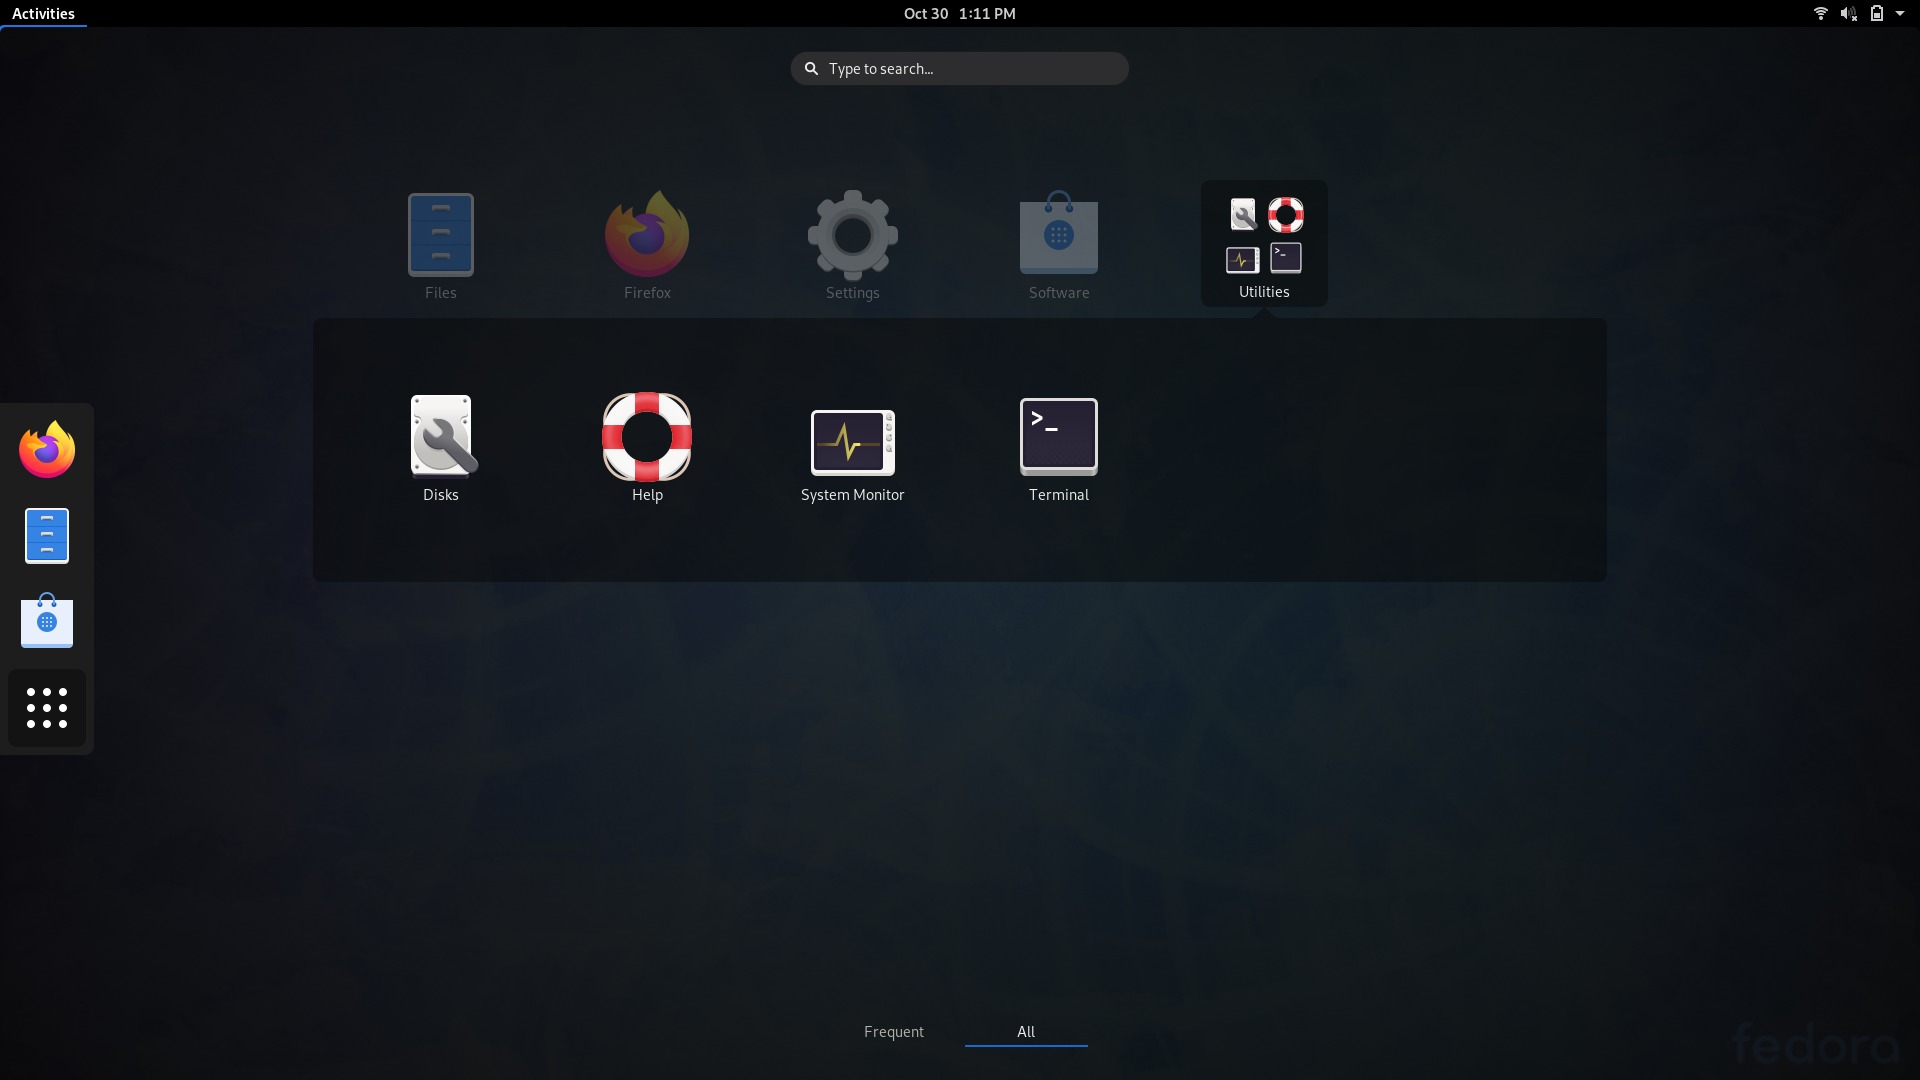Launch Firefox from the app grid
Image resolution: width=1920 pixels, height=1080 pixels.
coord(647,245)
